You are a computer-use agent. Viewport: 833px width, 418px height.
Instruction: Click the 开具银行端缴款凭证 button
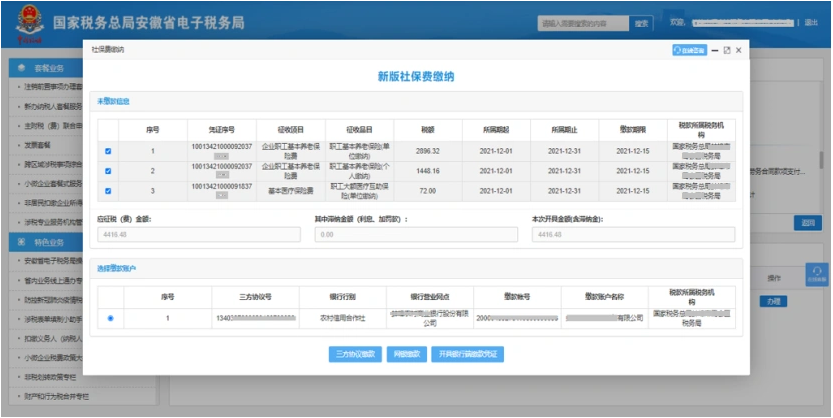click(x=468, y=354)
